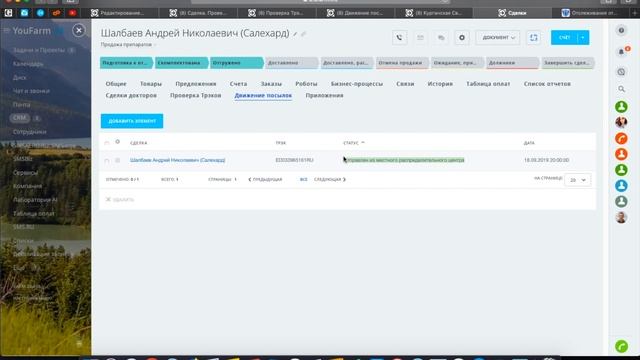The image size is (640, 360).
Task: Click the expand fullscreen icon button
Action: click(x=533, y=38)
